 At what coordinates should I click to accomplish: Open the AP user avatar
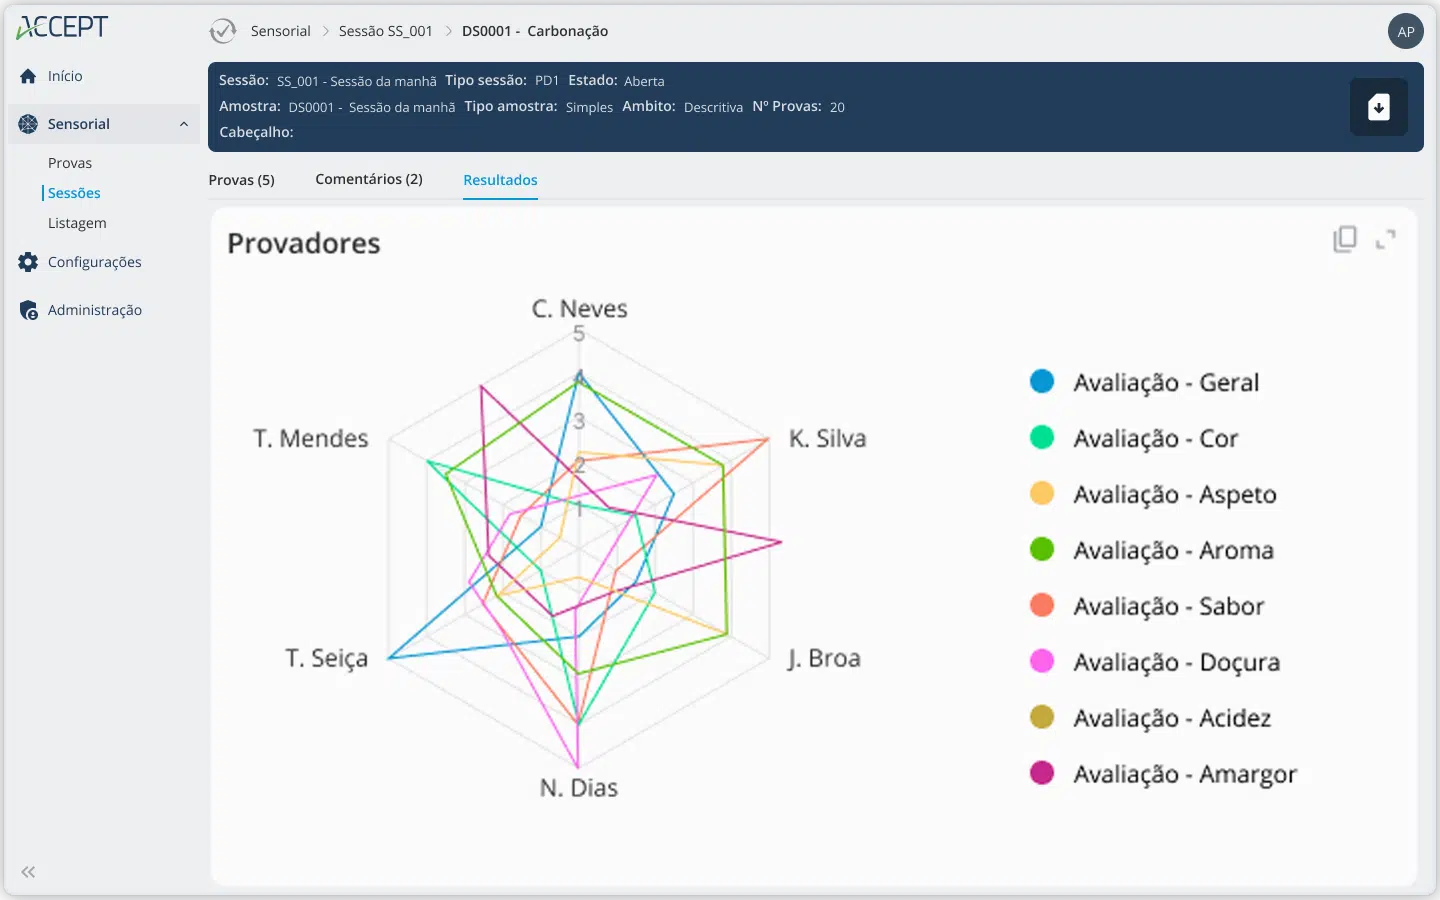click(1405, 32)
